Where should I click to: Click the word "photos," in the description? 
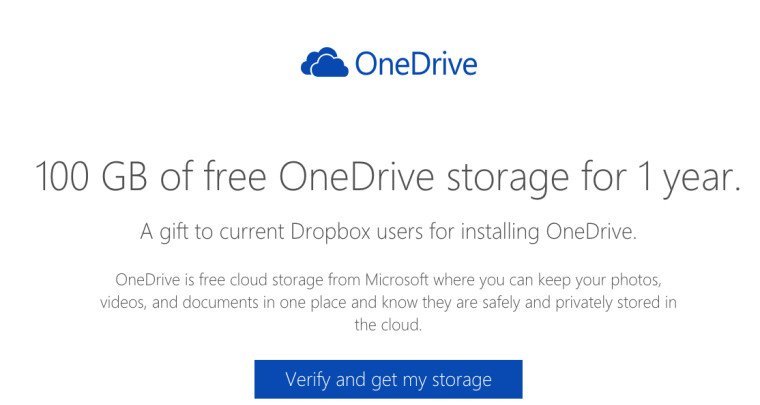635,280
